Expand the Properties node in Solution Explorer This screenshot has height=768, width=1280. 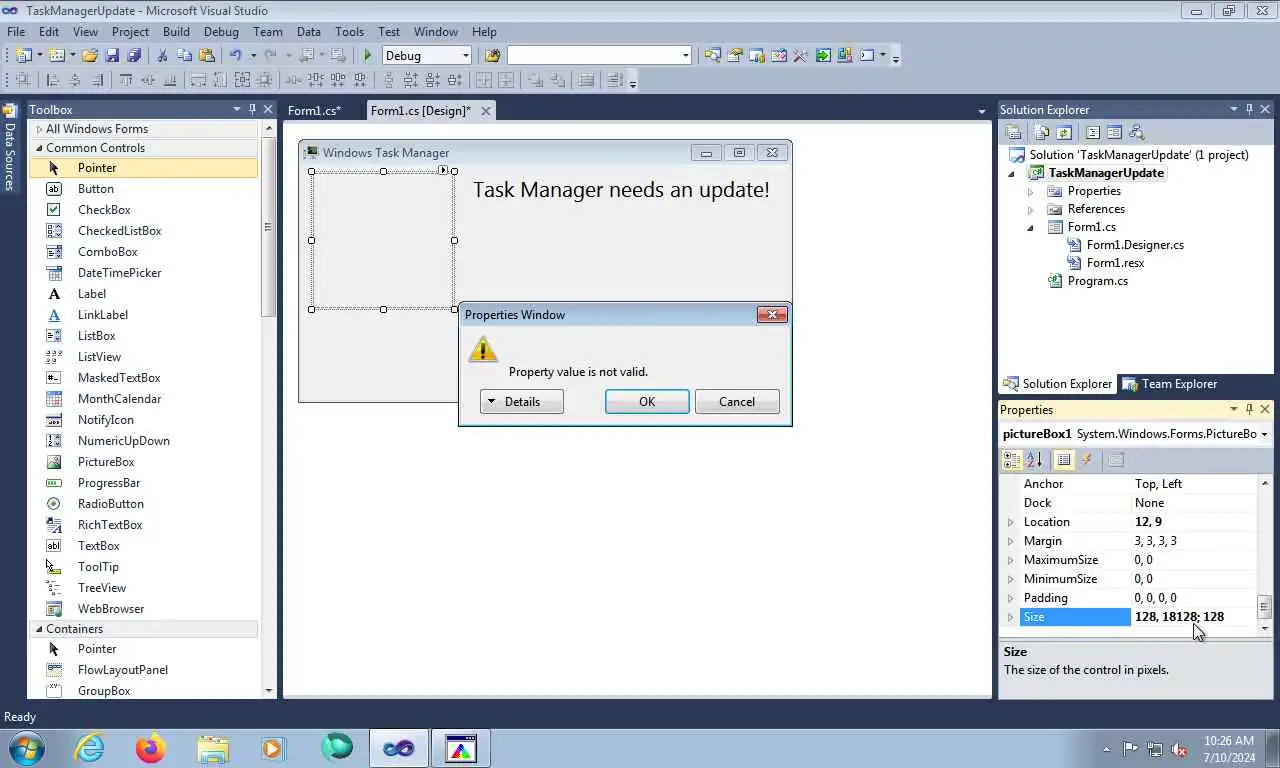click(1030, 191)
